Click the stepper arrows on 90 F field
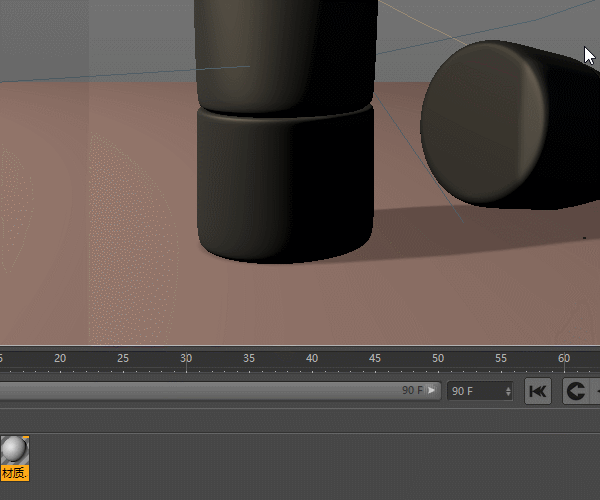 point(508,391)
